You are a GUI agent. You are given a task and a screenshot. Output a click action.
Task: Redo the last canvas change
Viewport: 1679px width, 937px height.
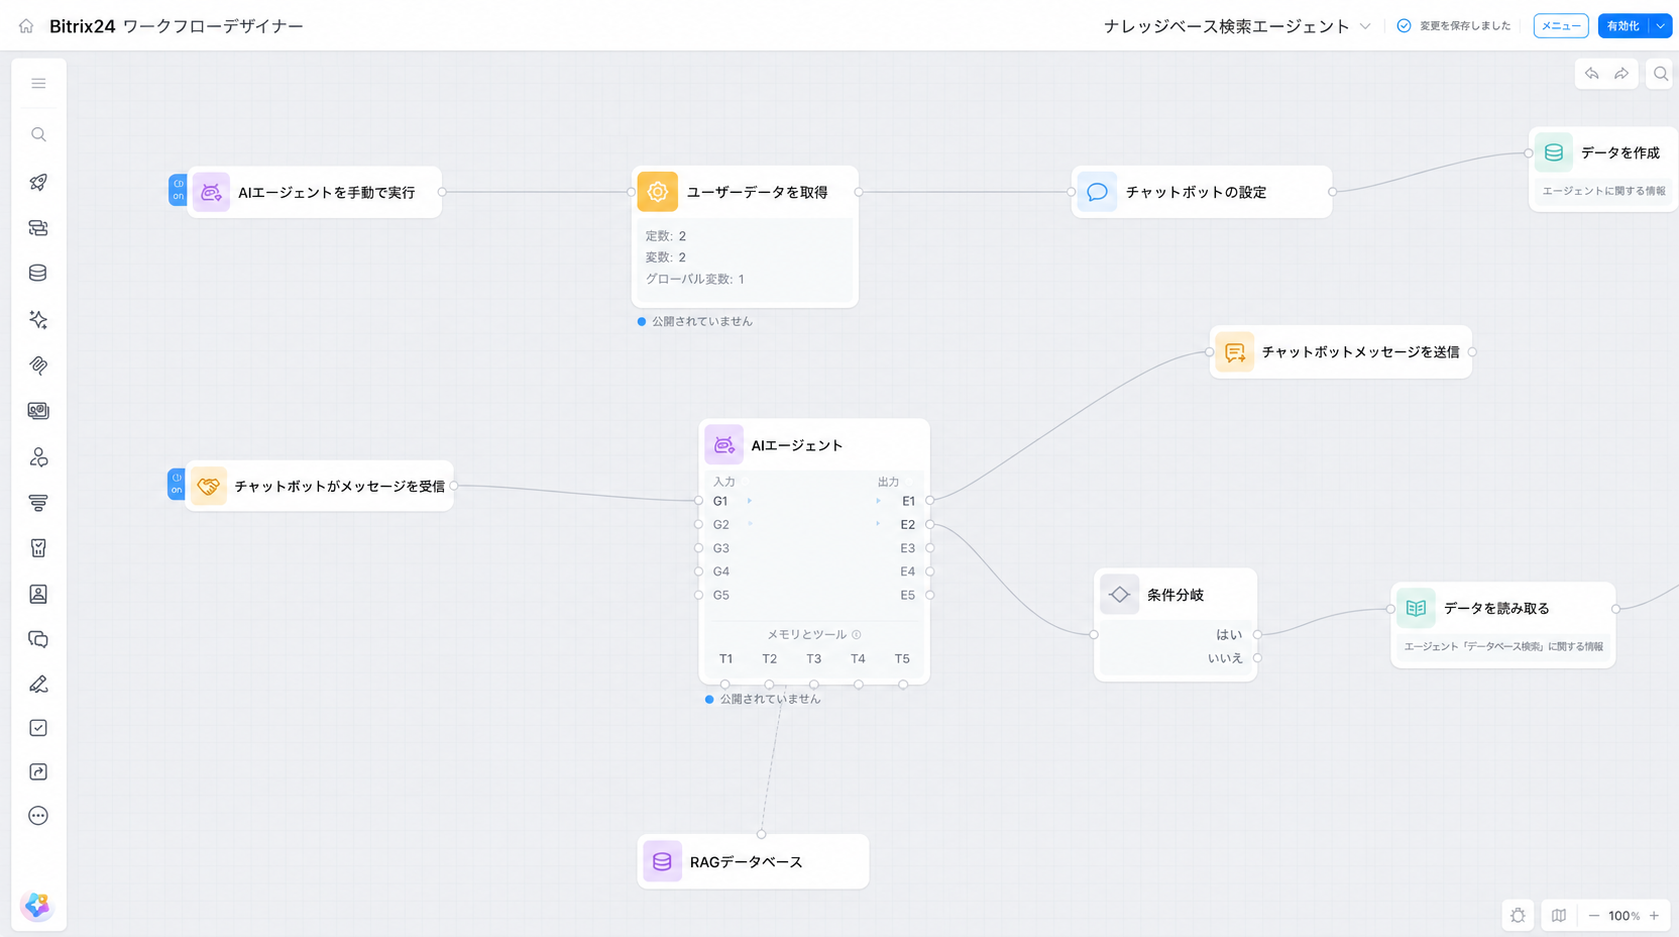tap(1621, 74)
